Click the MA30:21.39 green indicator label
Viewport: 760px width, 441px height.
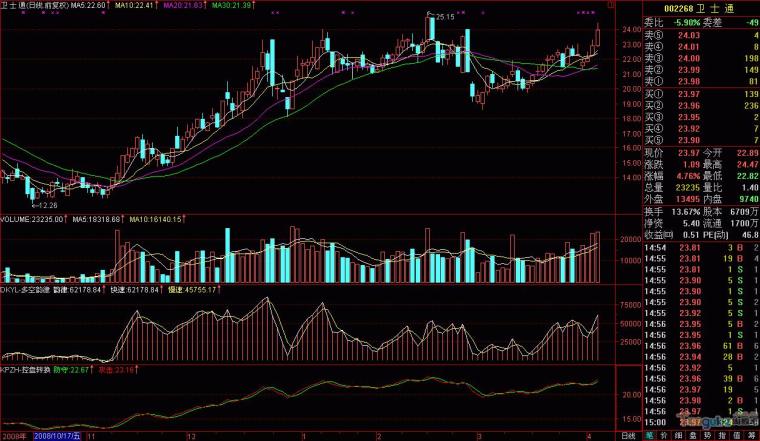[x=232, y=5]
